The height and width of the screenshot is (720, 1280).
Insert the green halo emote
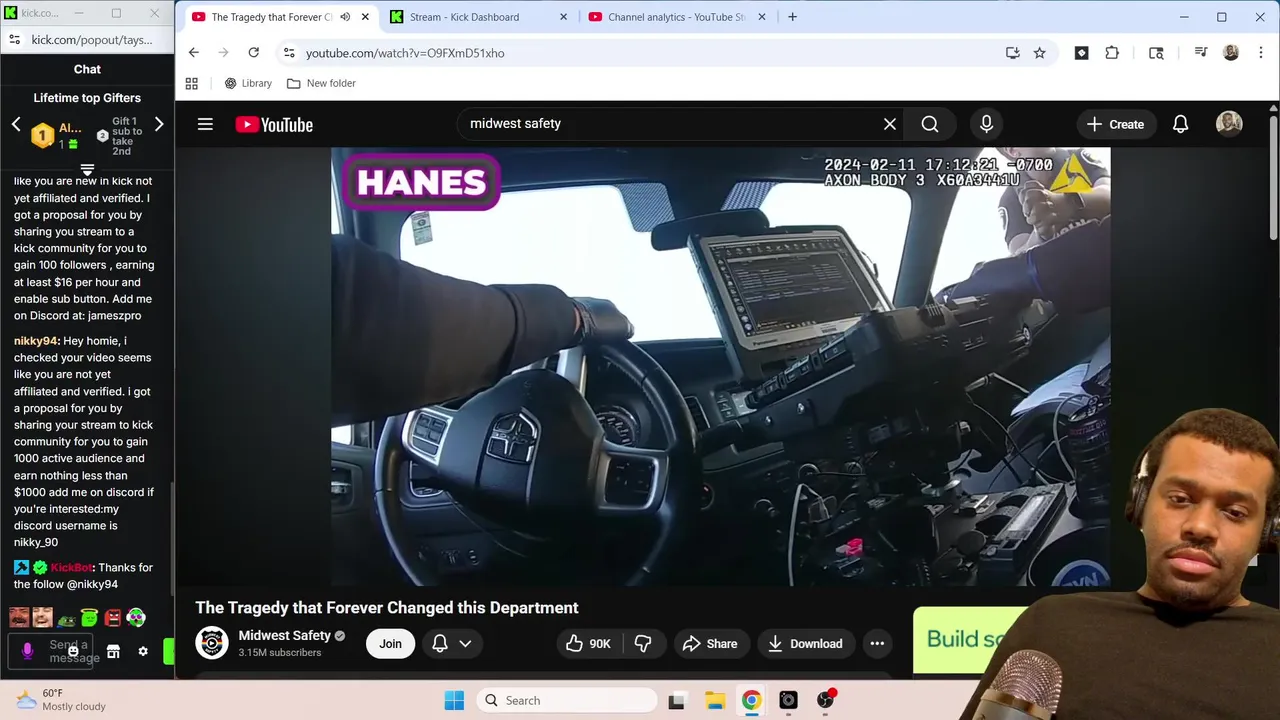click(x=89, y=618)
